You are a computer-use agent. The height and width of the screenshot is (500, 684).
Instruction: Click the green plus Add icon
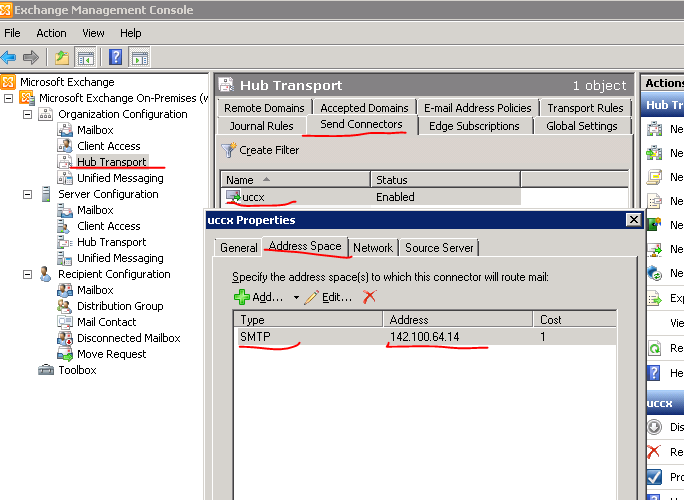pyautogui.click(x=242, y=297)
